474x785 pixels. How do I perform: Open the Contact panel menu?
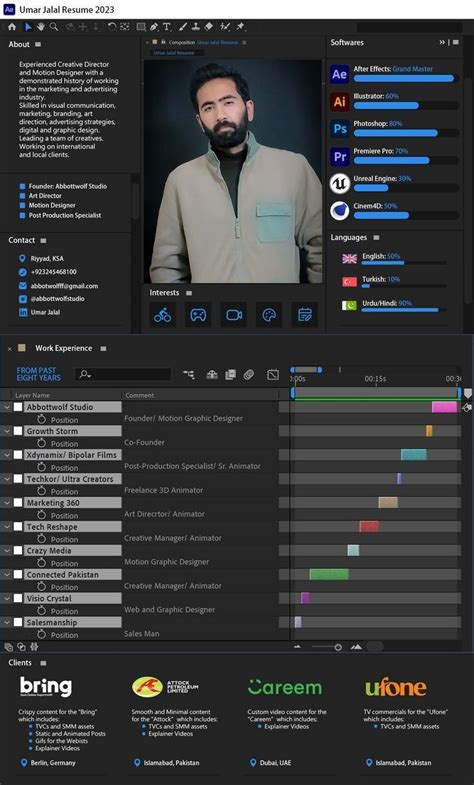(44, 241)
